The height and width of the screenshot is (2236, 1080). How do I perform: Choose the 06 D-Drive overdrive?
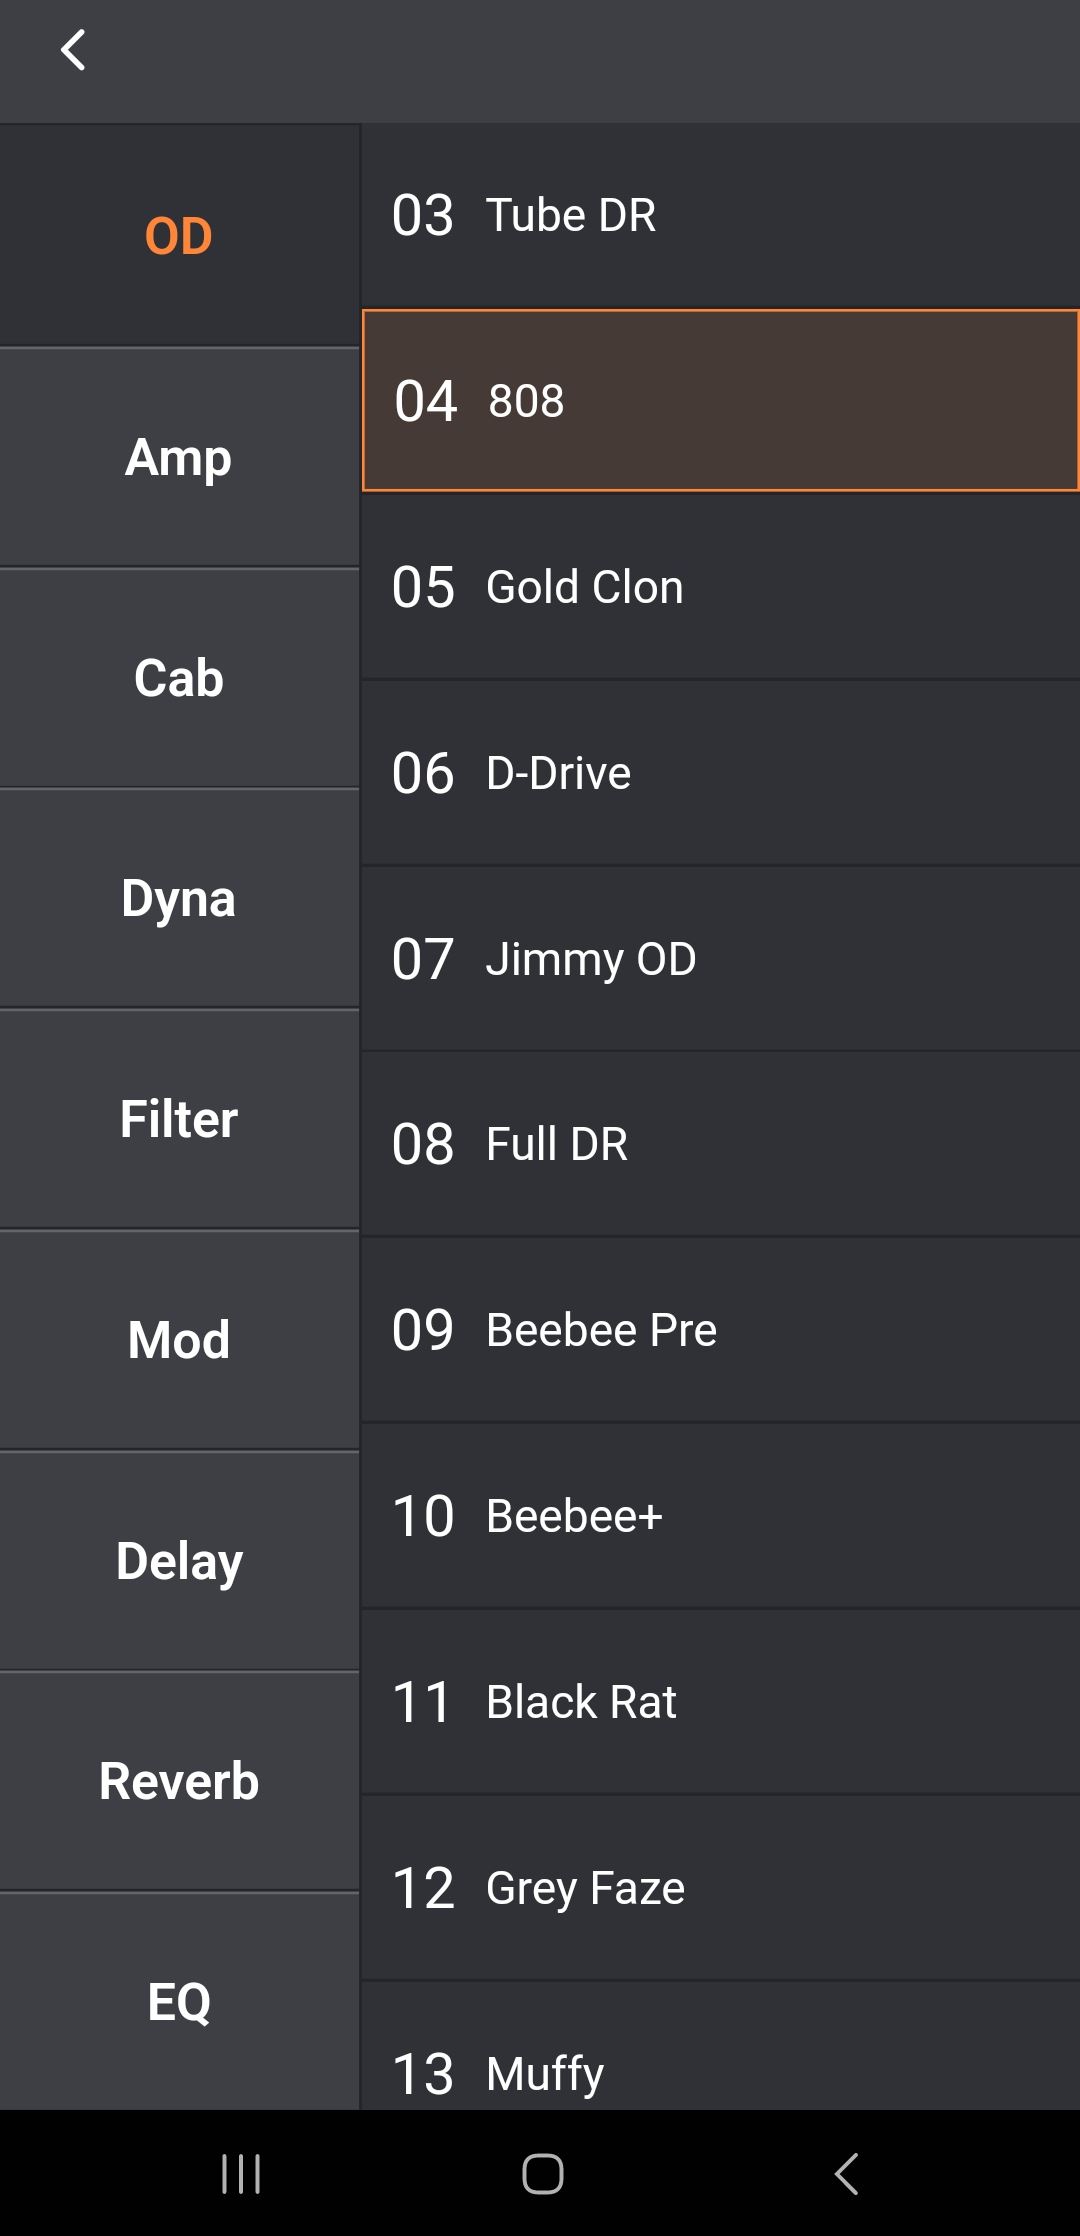pyautogui.click(x=720, y=773)
